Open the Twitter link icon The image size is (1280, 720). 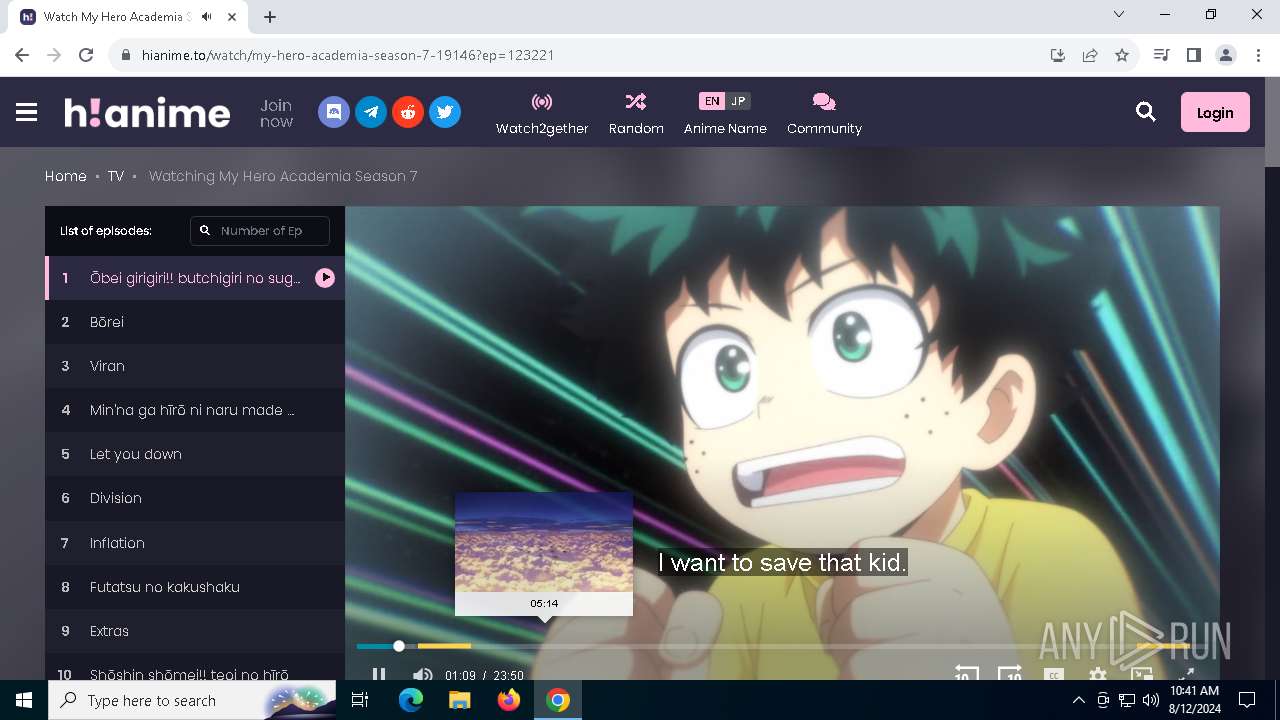tap(445, 112)
